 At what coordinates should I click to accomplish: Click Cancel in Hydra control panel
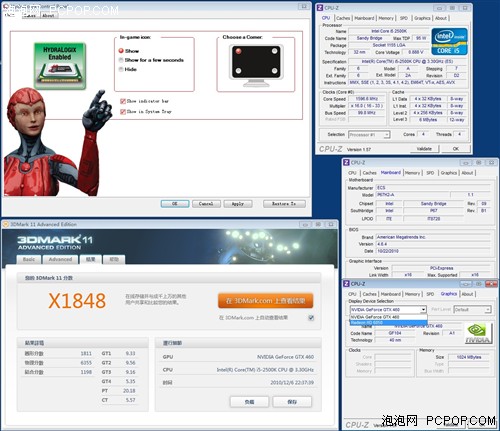[206, 204]
